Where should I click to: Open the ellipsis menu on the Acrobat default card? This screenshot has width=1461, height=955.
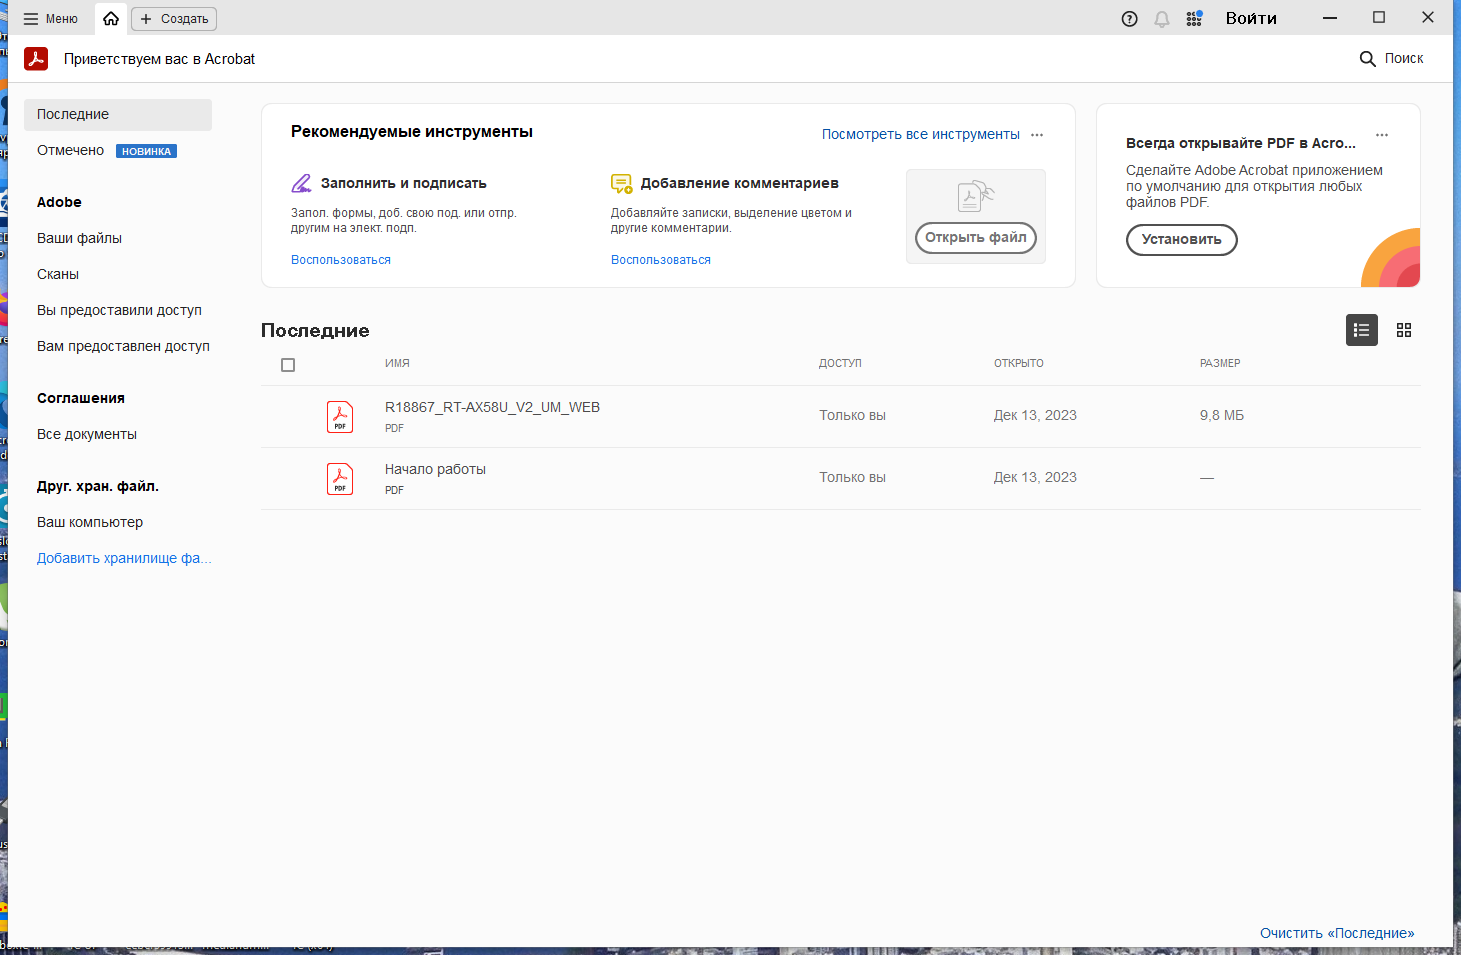pos(1382,134)
